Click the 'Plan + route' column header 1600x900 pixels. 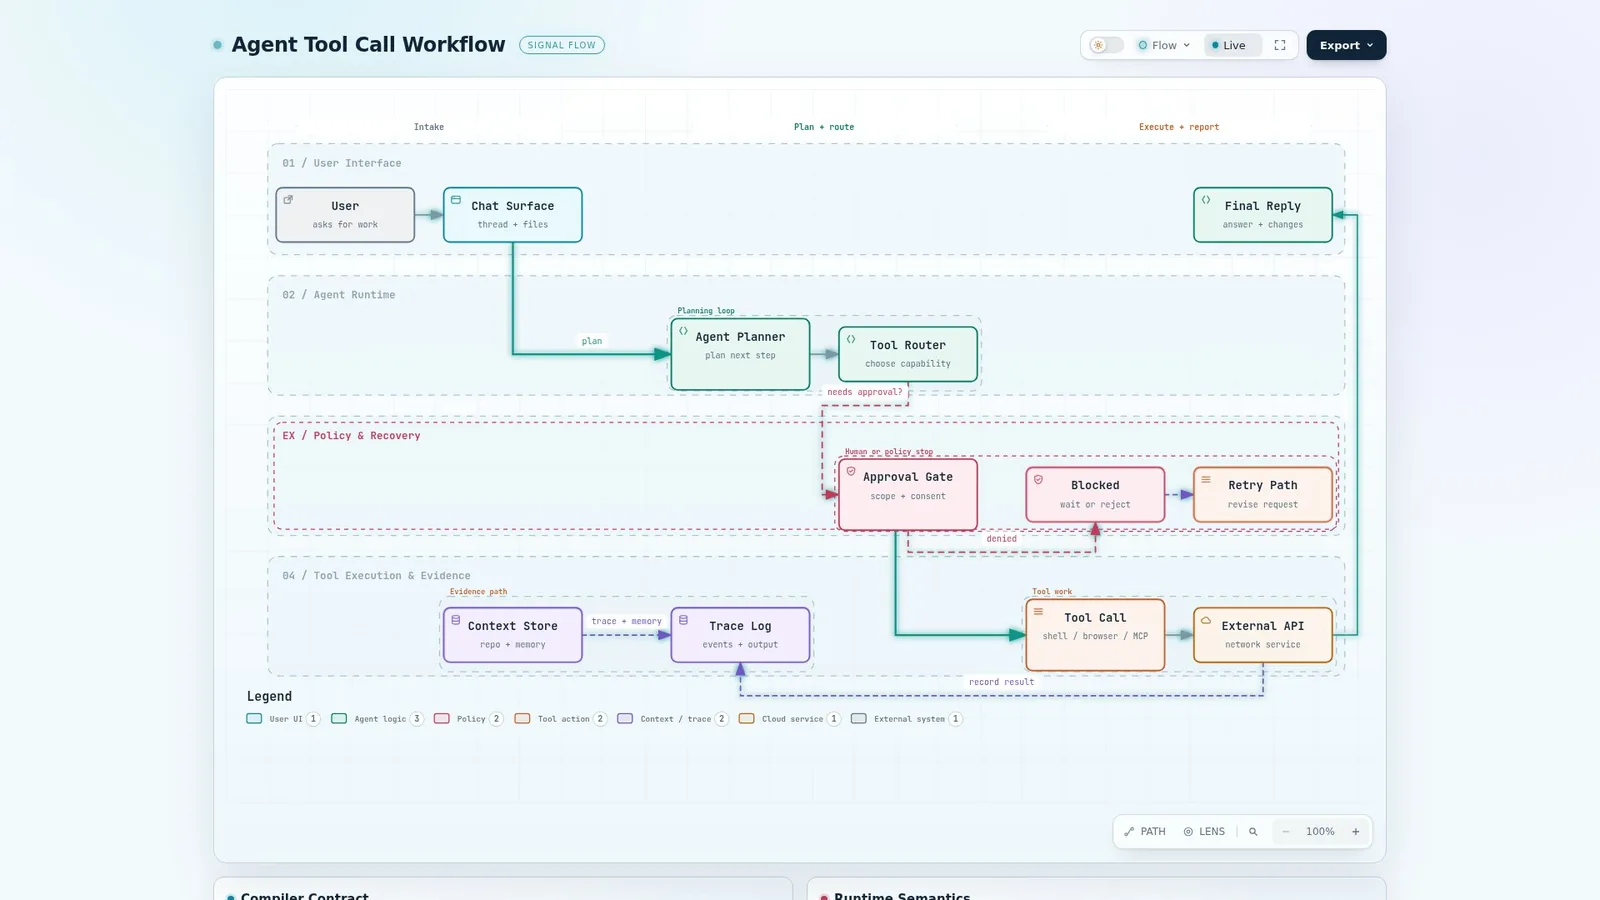tap(824, 127)
